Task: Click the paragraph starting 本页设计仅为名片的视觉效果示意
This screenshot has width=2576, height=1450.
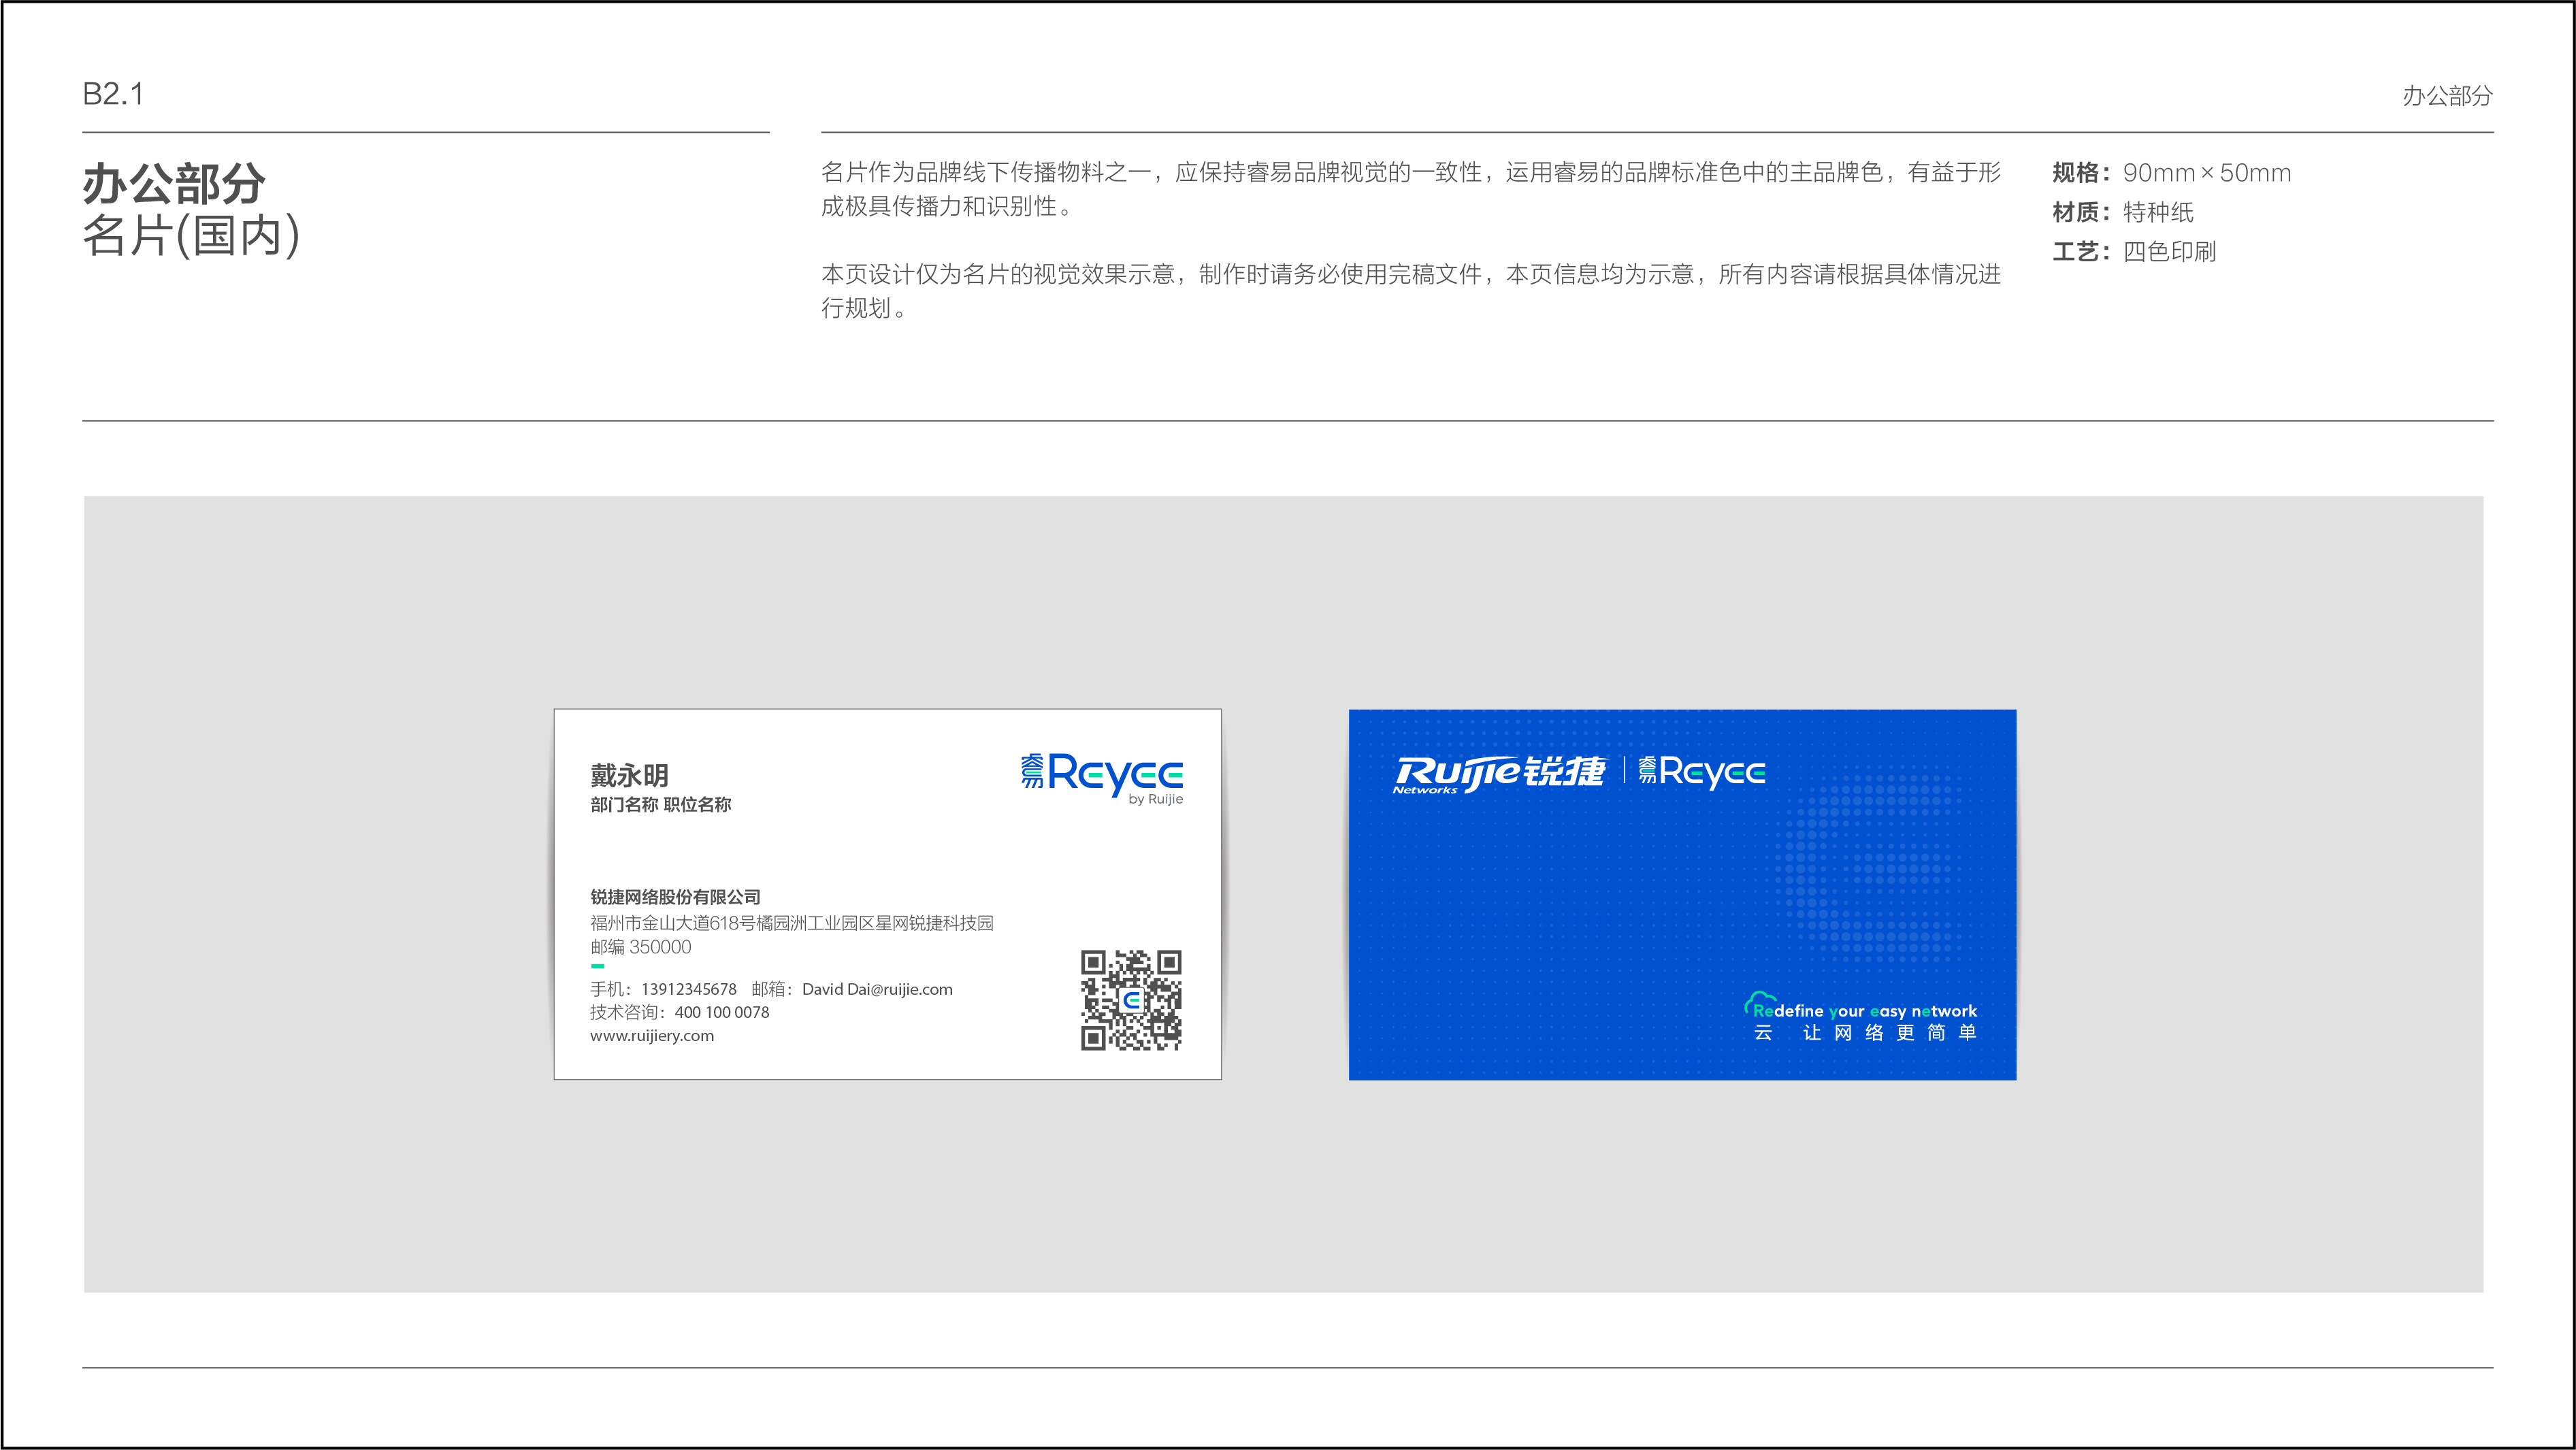Action: 1411,291
